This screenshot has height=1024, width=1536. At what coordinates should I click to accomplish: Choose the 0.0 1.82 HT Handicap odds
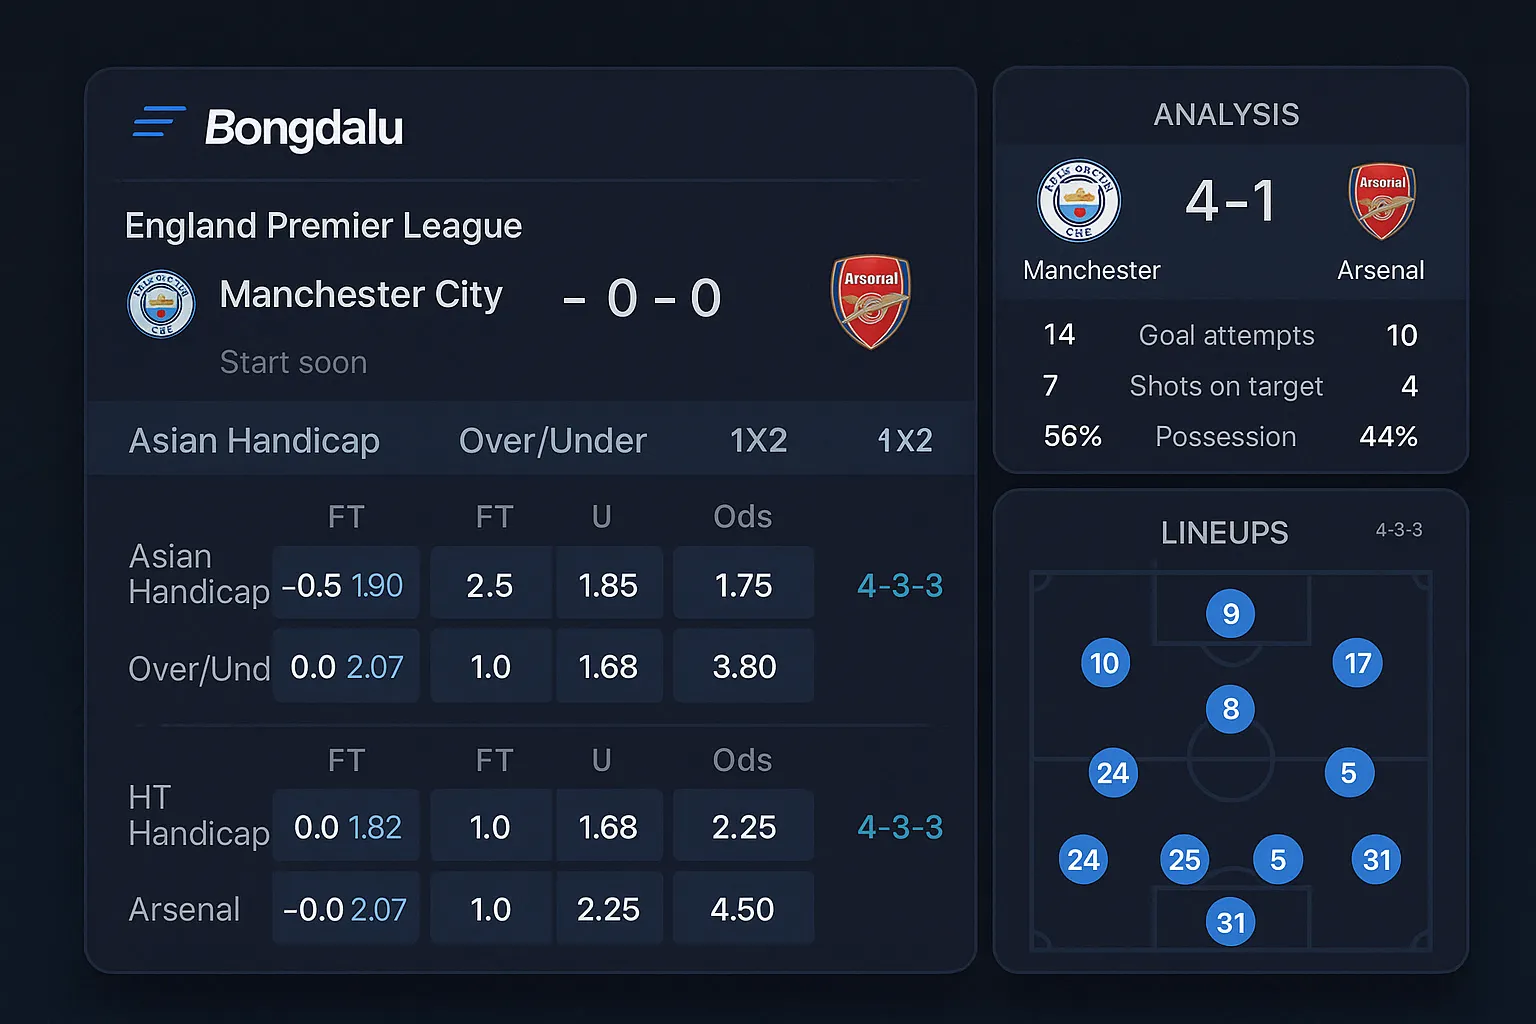(x=346, y=827)
